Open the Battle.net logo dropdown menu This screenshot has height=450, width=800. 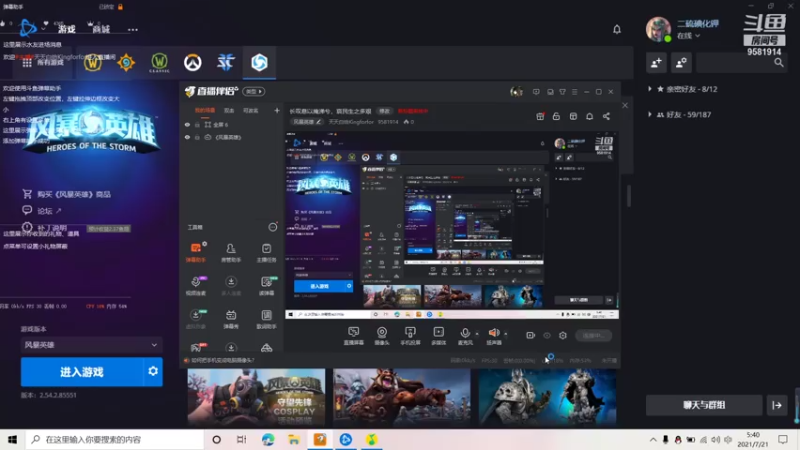(31, 28)
